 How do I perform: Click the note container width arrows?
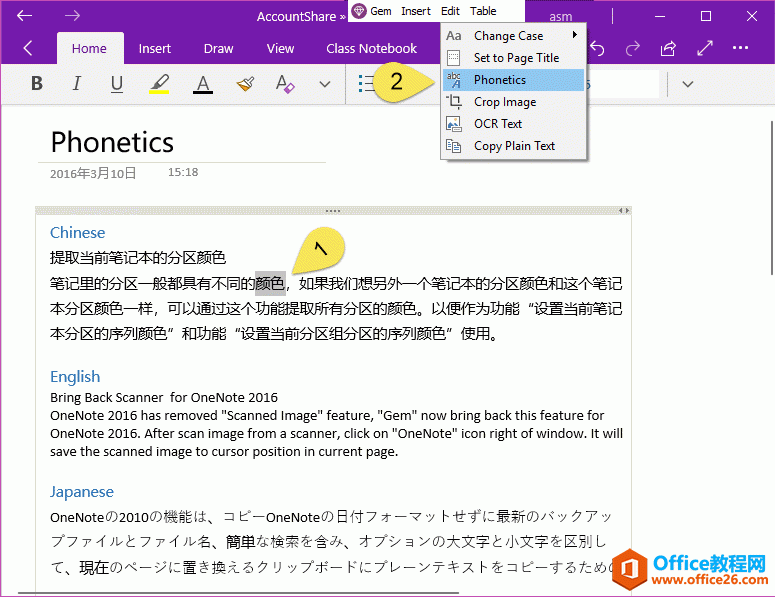pyautogui.click(x=624, y=211)
